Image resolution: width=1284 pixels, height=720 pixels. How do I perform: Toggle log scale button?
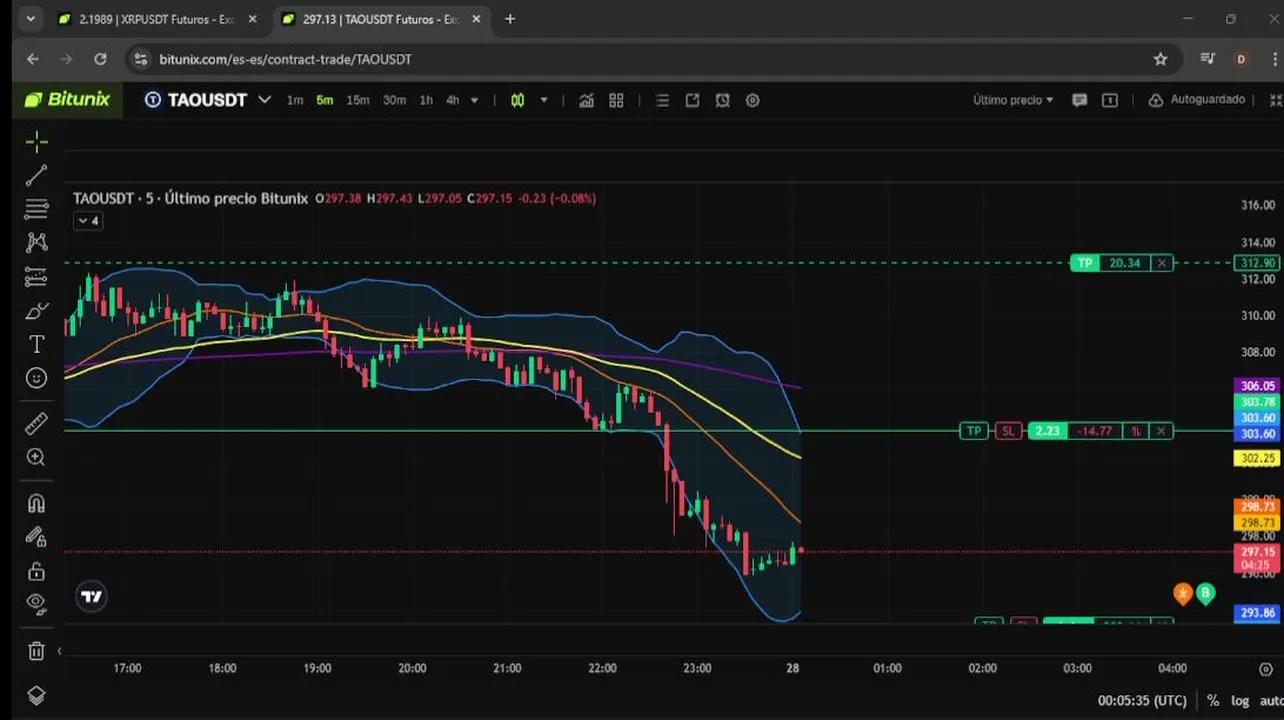coord(1240,701)
